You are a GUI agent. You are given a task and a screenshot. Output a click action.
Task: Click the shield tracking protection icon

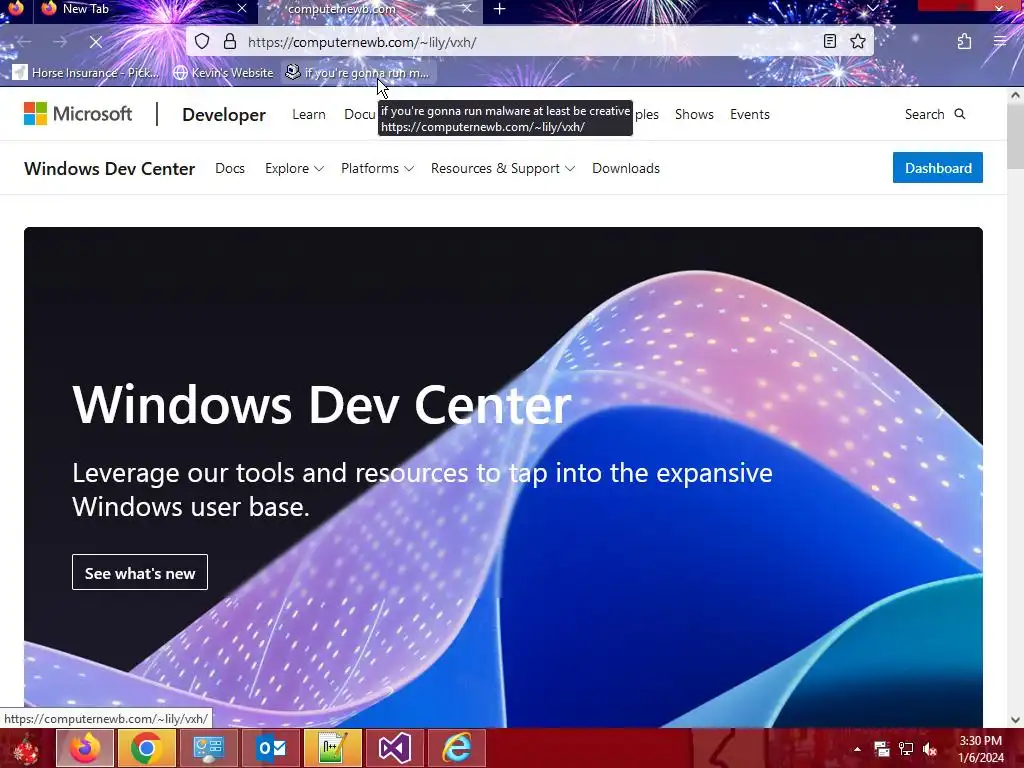click(x=202, y=42)
